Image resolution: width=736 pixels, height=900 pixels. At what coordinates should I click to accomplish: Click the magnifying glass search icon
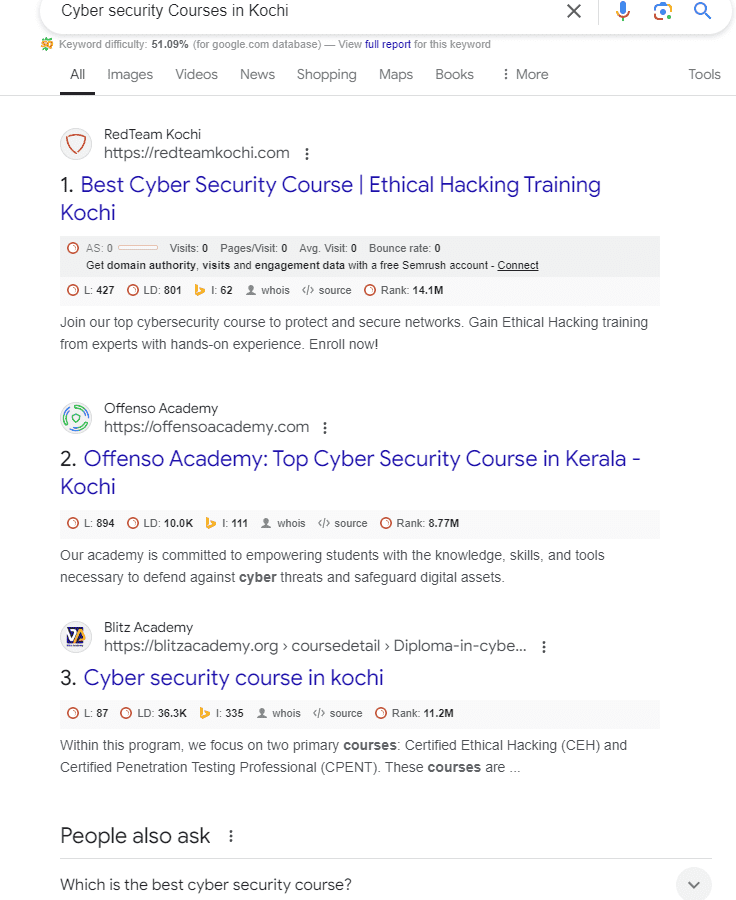click(x=702, y=12)
